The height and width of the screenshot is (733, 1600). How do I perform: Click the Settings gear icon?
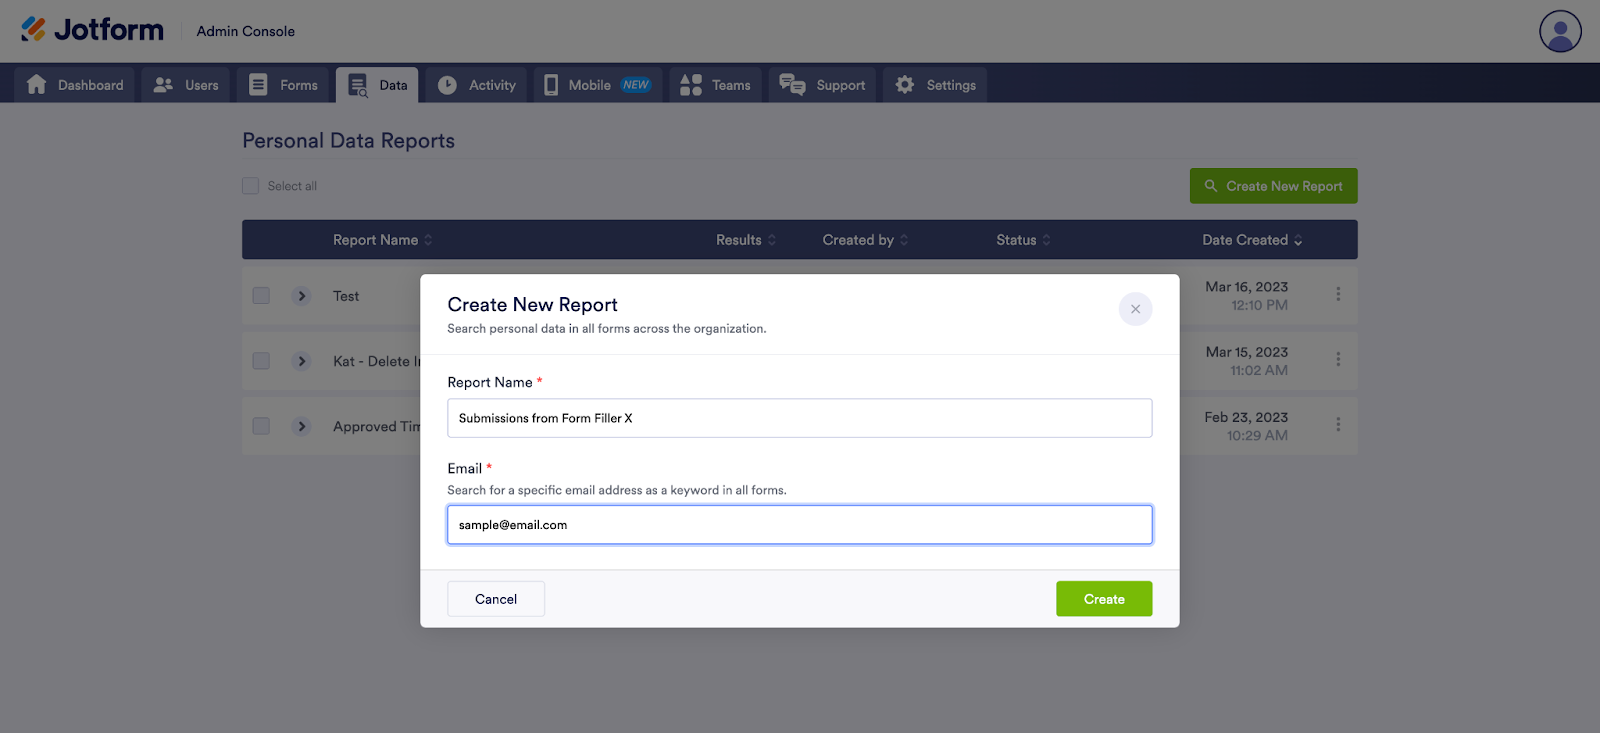905,85
